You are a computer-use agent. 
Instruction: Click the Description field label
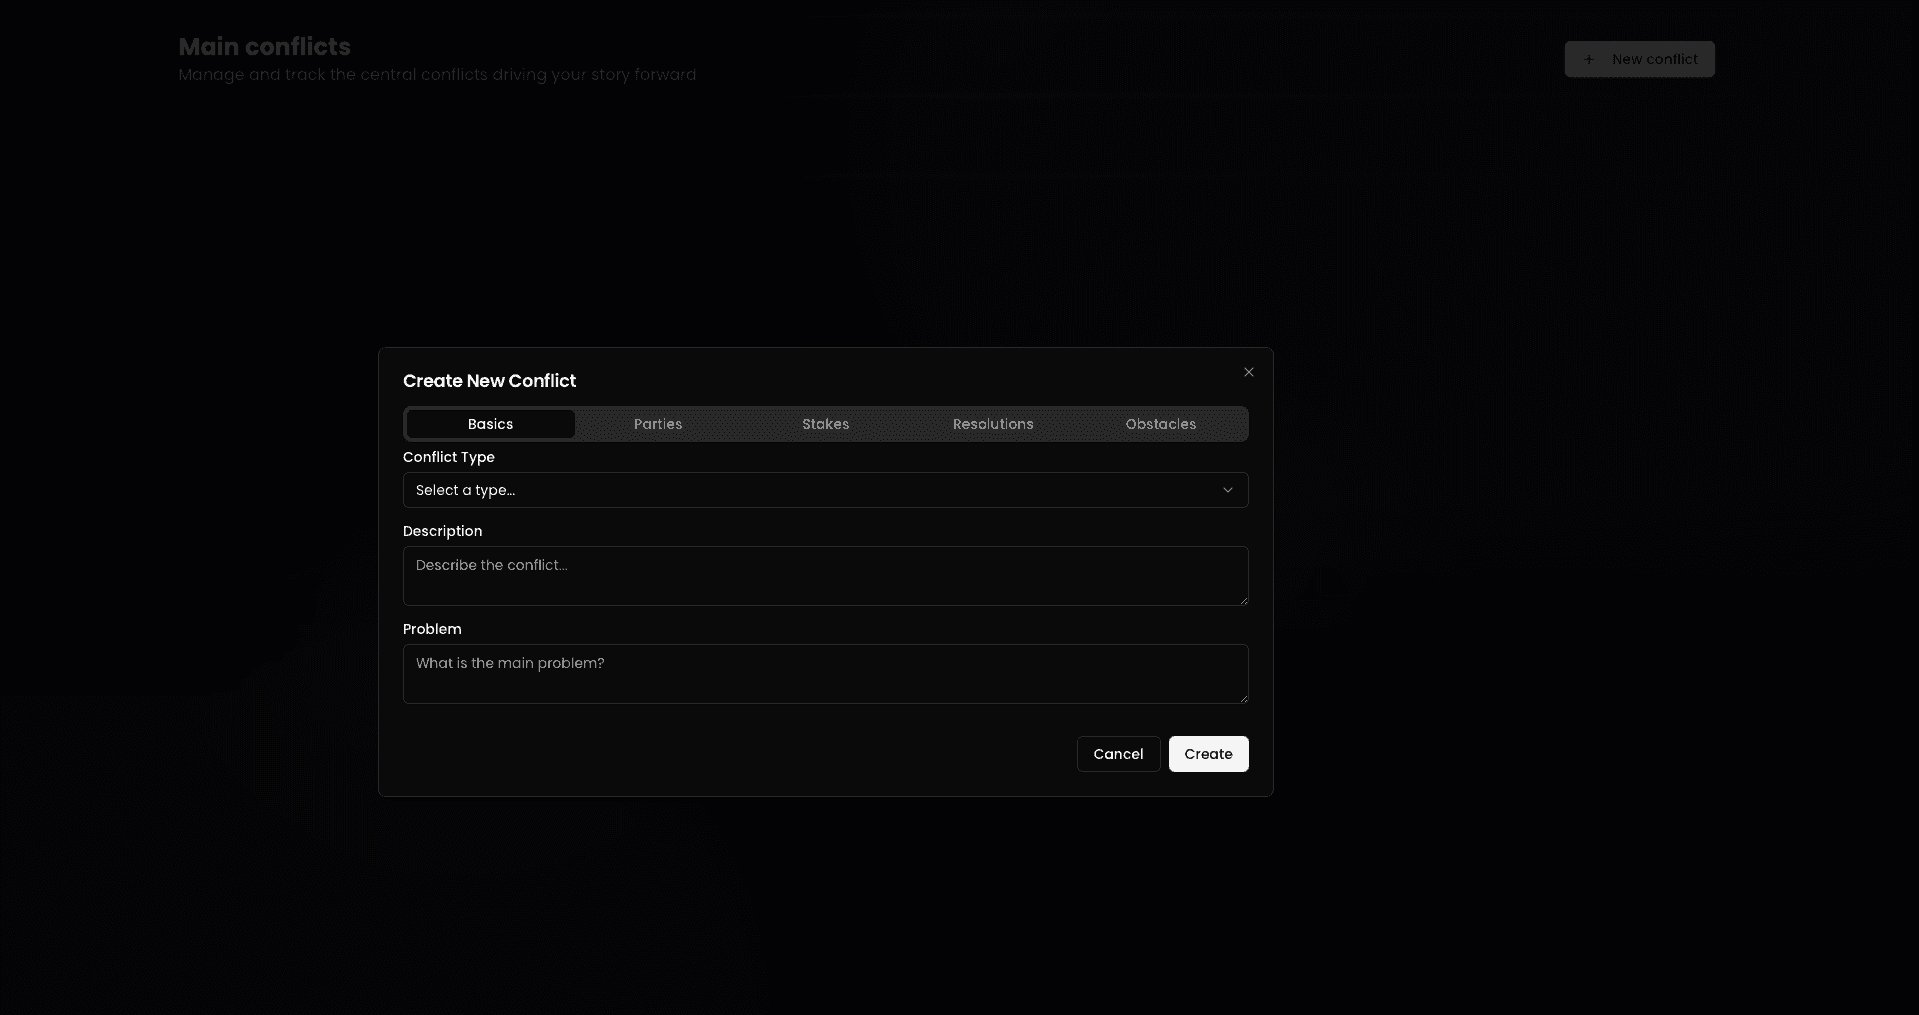coord(442,531)
